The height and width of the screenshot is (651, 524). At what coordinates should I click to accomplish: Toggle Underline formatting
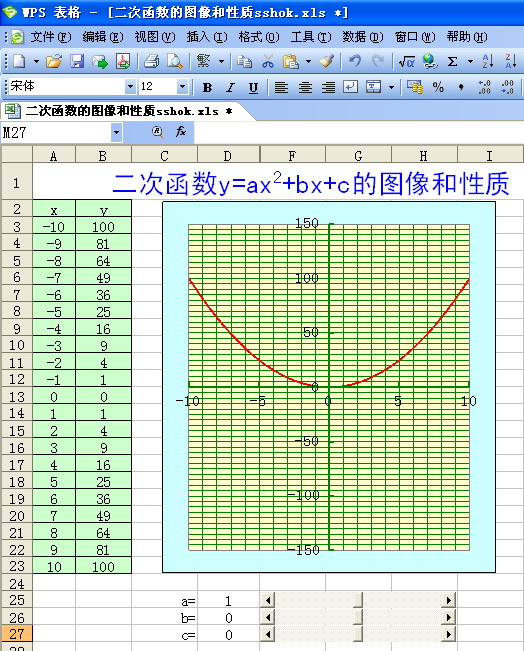tap(253, 87)
